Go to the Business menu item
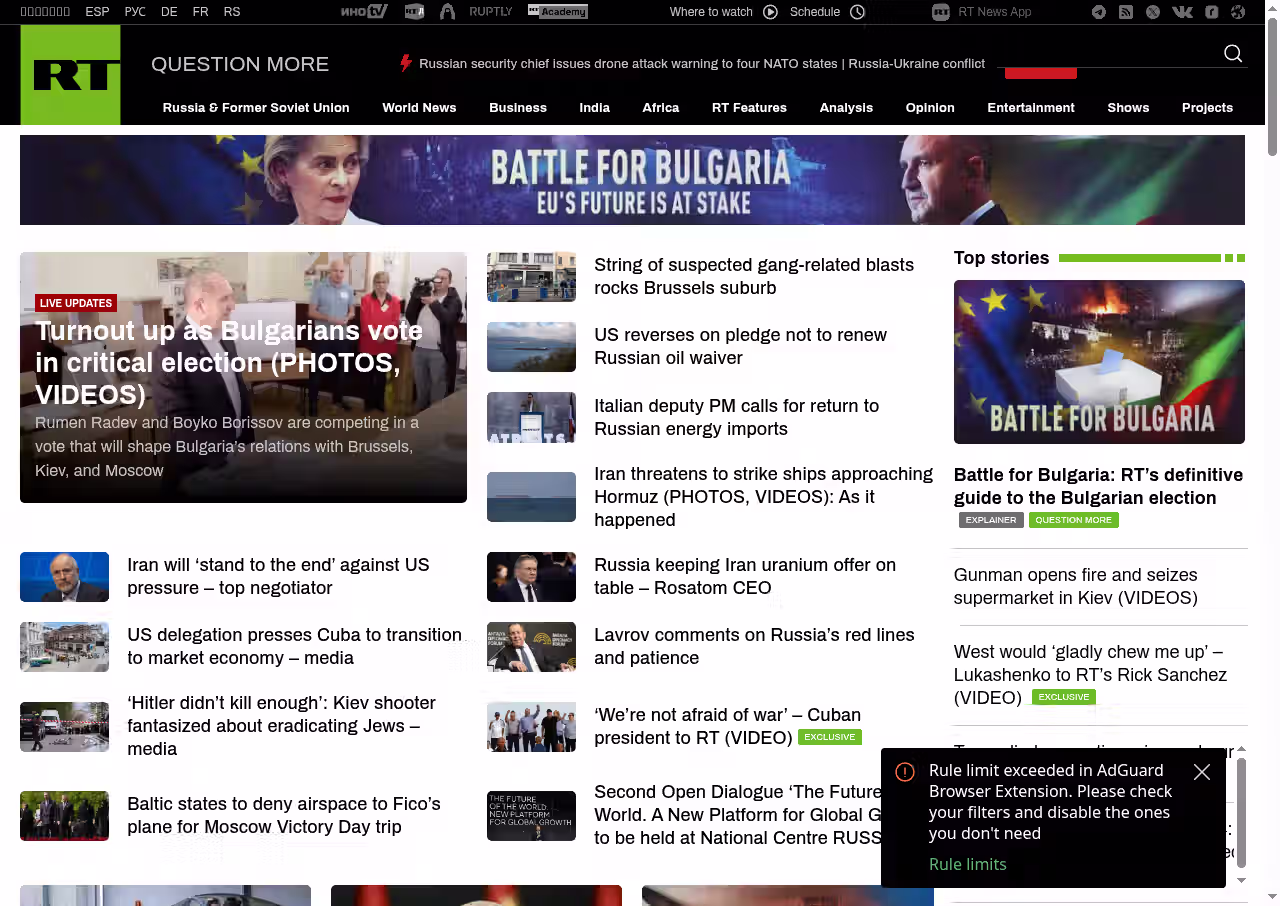Screen dimensions: 1280x906 517,108
